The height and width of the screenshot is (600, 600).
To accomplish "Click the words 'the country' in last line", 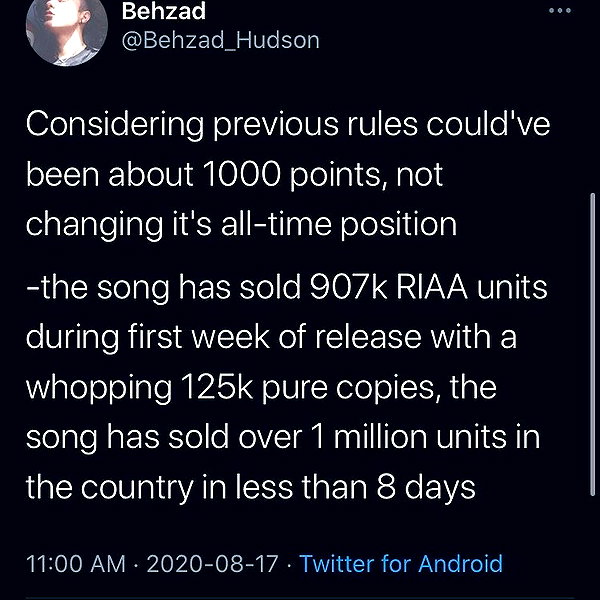I will (110, 488).
